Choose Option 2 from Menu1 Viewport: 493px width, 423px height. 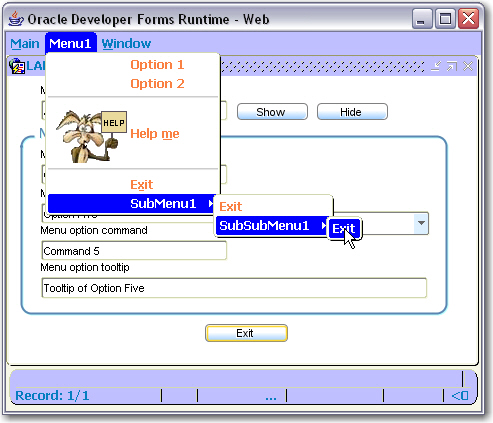[x=133, y=84]
